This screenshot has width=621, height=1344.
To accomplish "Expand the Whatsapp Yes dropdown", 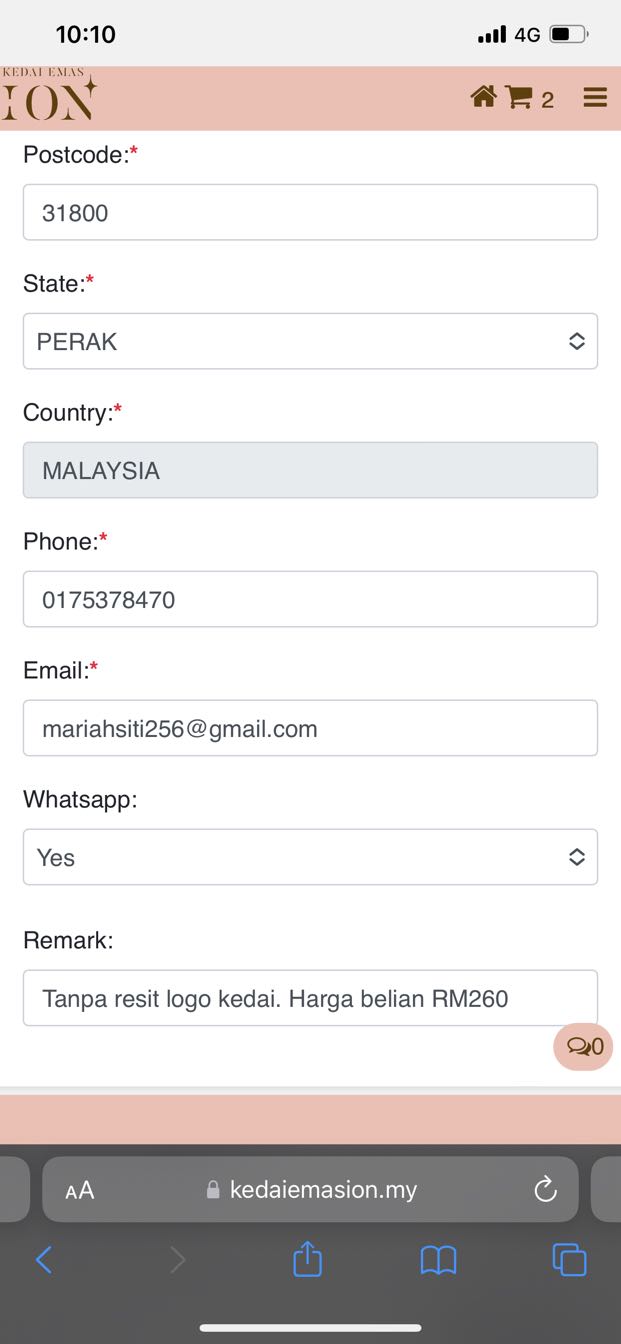I will (x=310, y=857).
